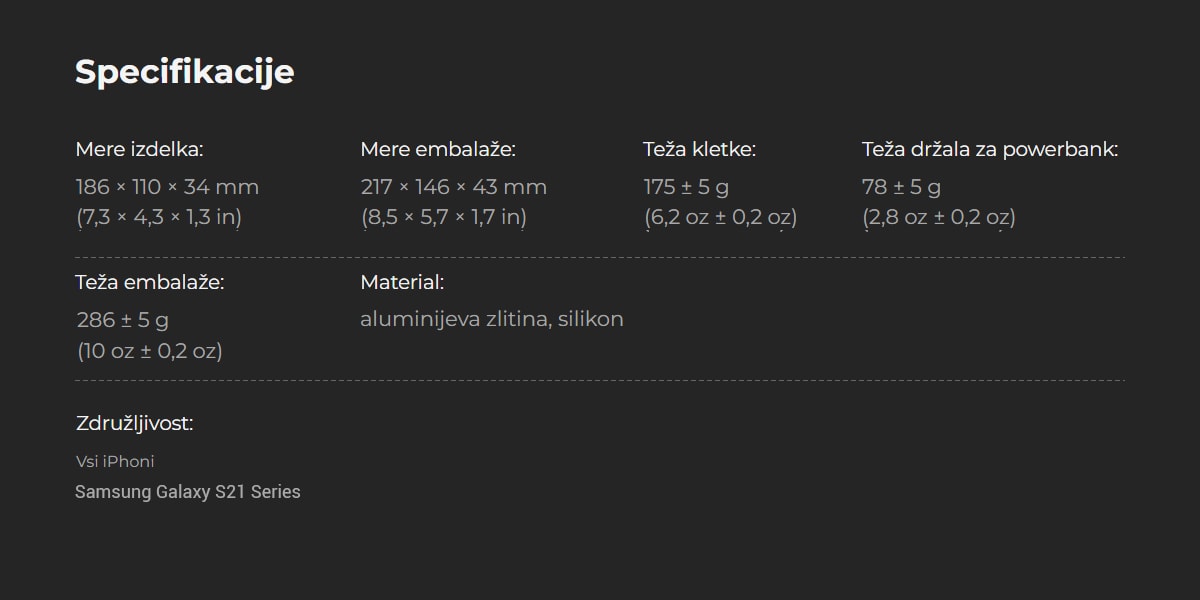Select the Mere embalaže label
This screenshot has width=1200, height=600.
pyautogui.click(x=438, y=150)
